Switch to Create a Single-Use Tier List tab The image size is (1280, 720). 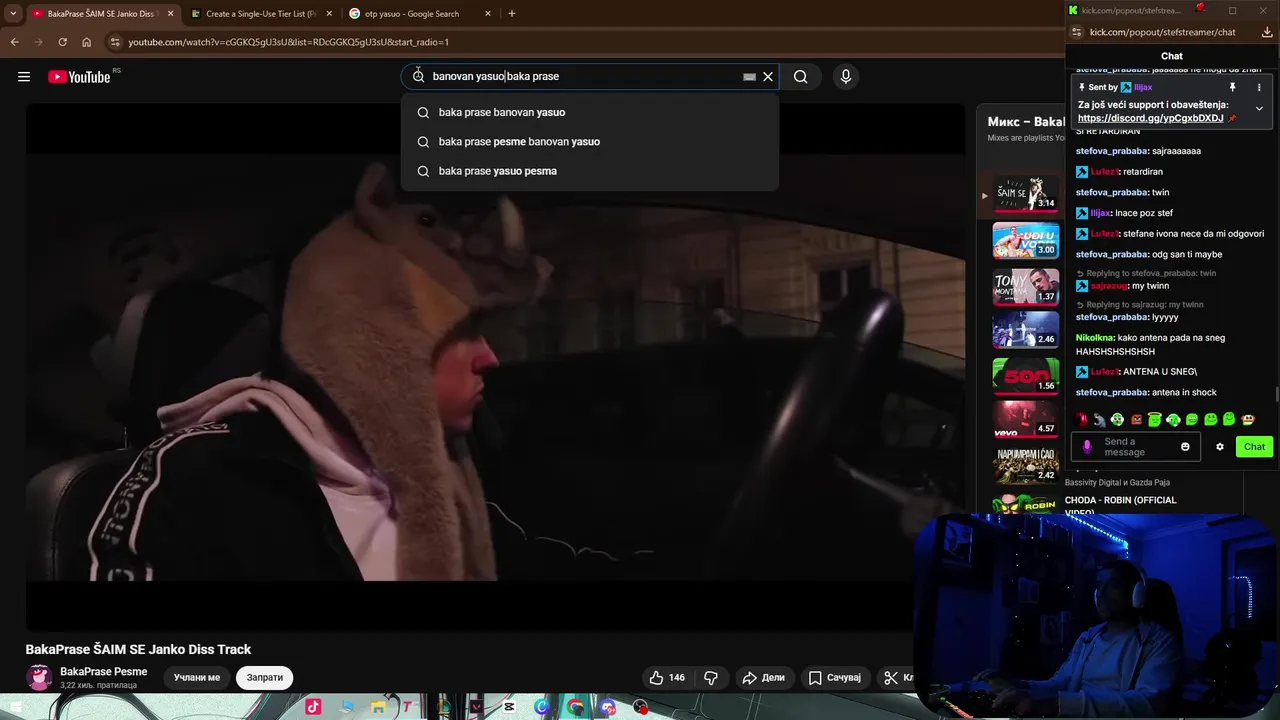(260, 14)
